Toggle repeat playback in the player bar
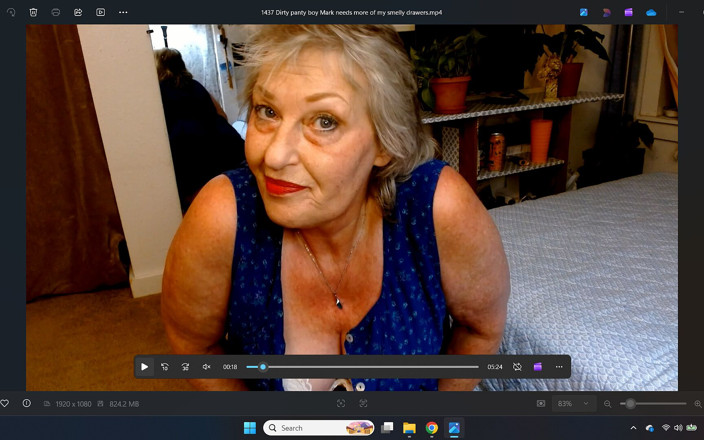Image resolution: width=704 pixels, height=440 pixels. pyautogui.click(x=517, y=367)
